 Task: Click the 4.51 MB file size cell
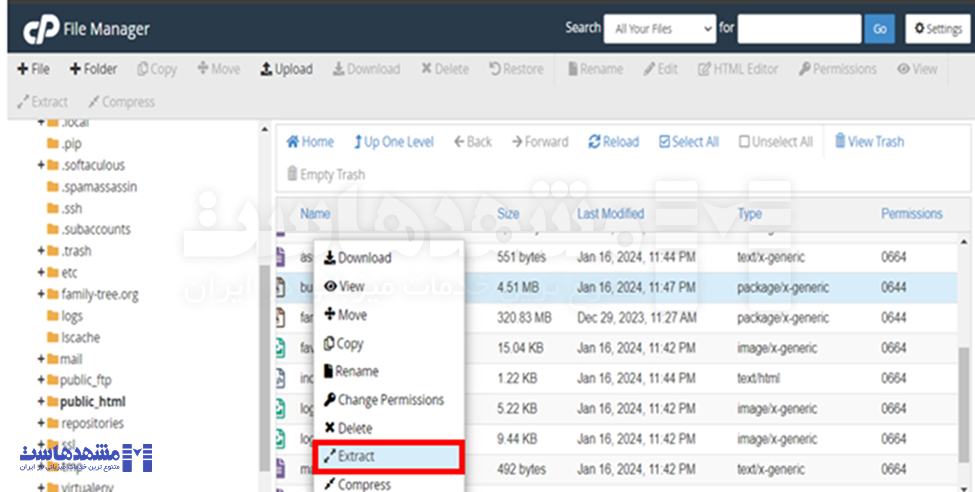point(517,287)
